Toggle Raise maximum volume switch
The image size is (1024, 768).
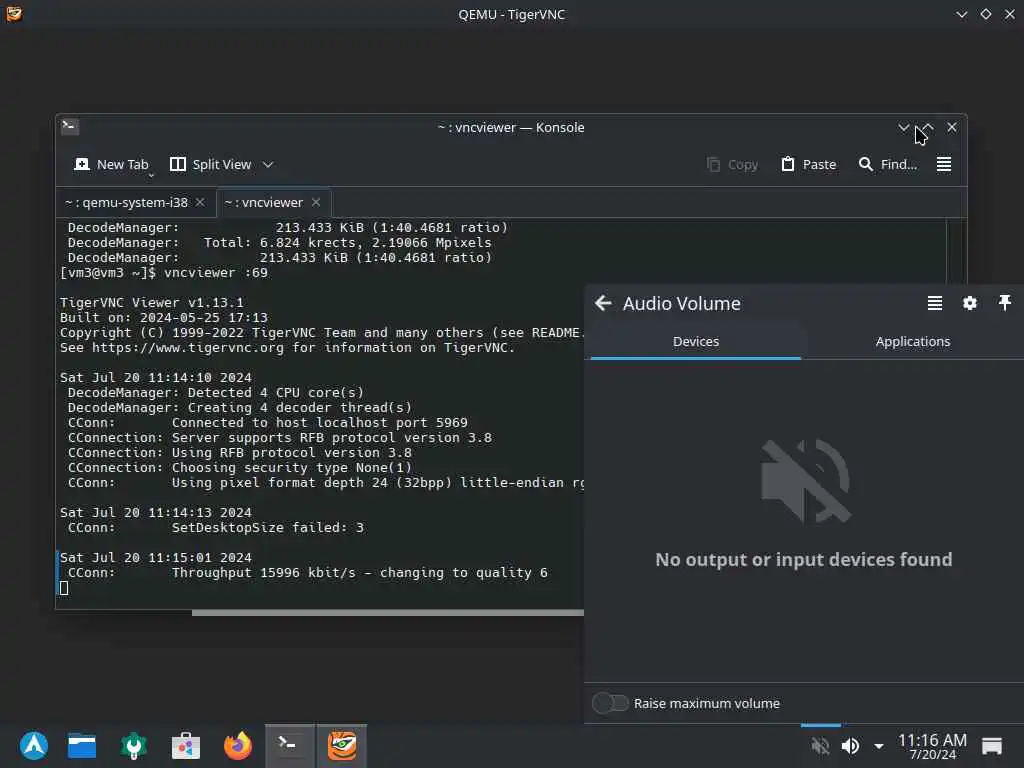click(610, 703)
